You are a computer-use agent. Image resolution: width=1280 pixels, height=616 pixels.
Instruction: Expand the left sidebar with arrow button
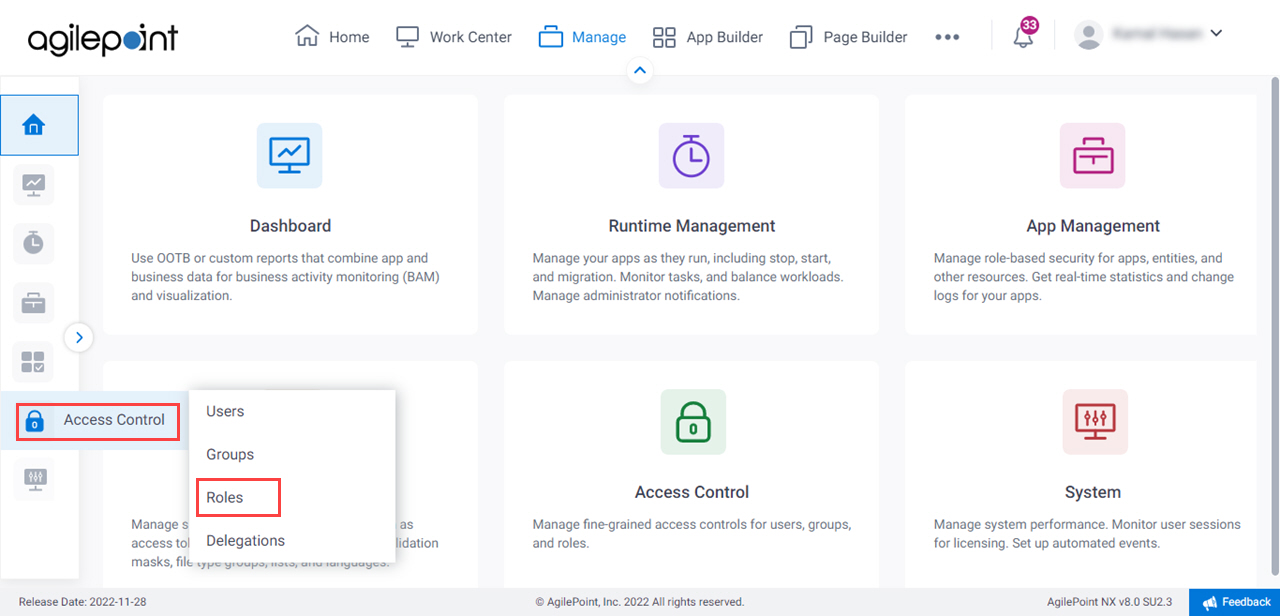(79, 338)
